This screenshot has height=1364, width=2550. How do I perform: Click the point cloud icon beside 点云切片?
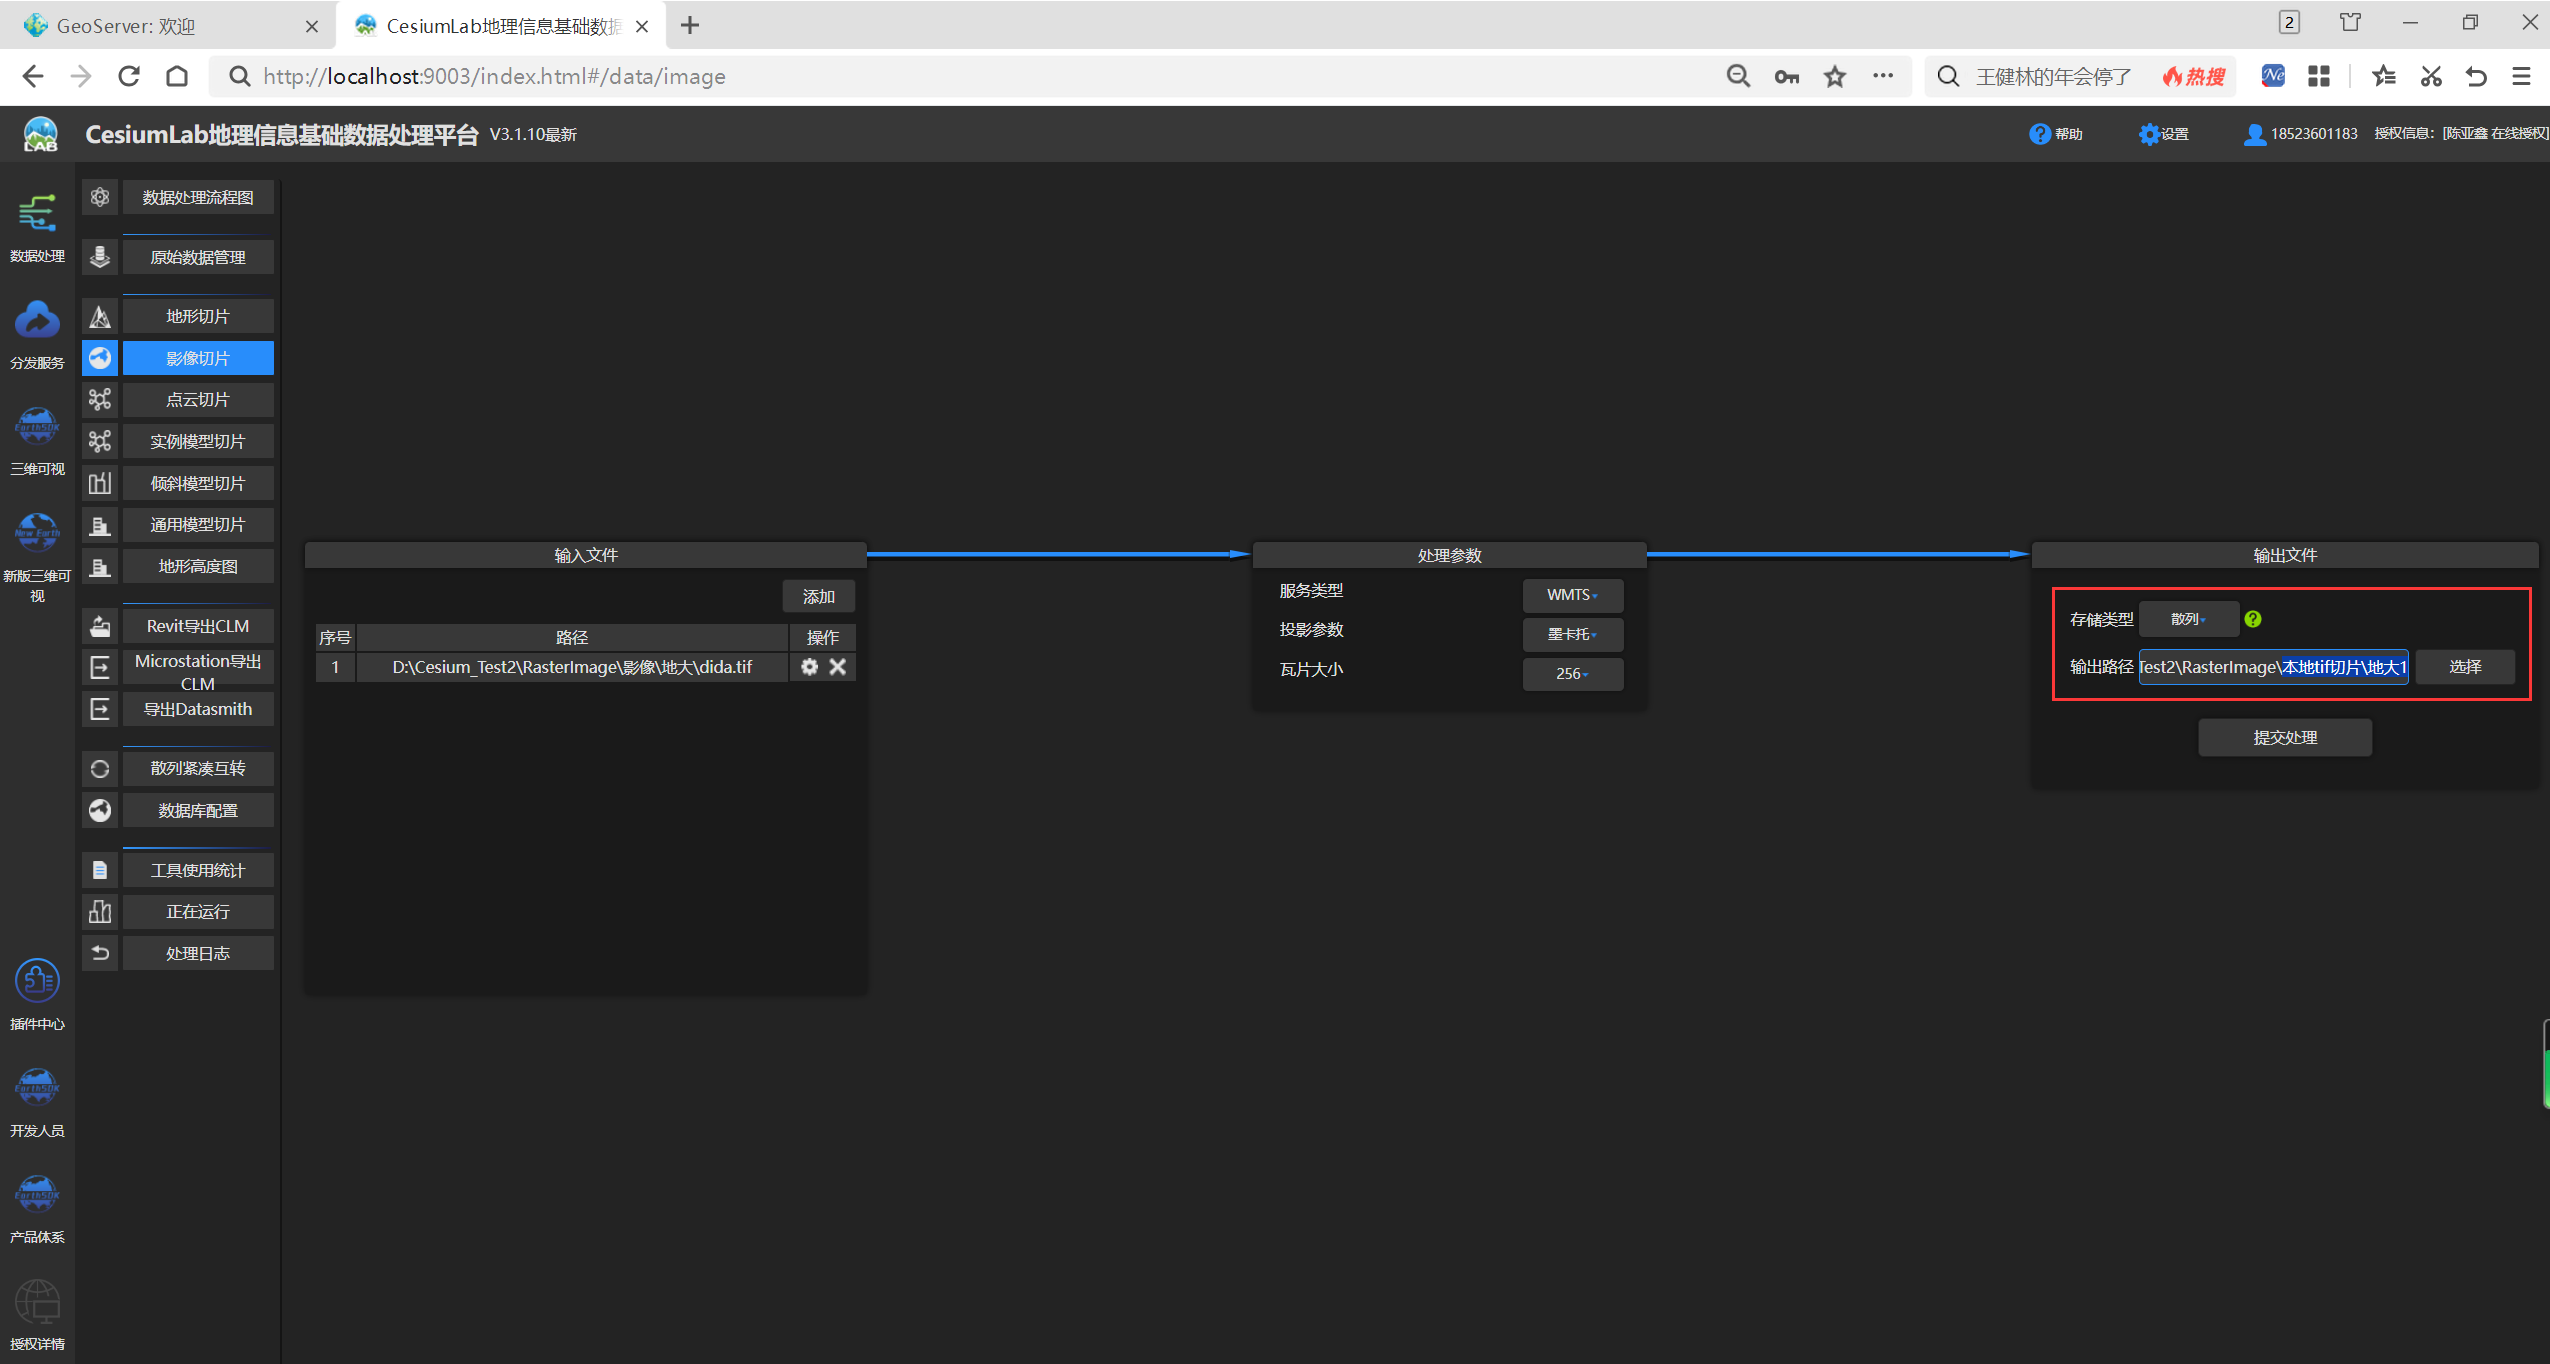click(100, 399)
